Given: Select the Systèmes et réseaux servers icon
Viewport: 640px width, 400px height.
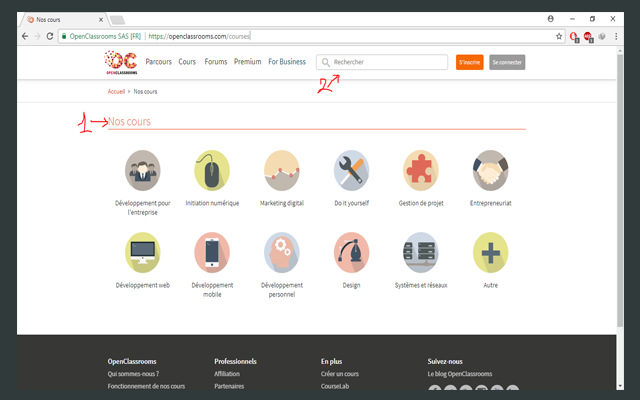Looking at the screenshot, I should [x=420, y=251].
